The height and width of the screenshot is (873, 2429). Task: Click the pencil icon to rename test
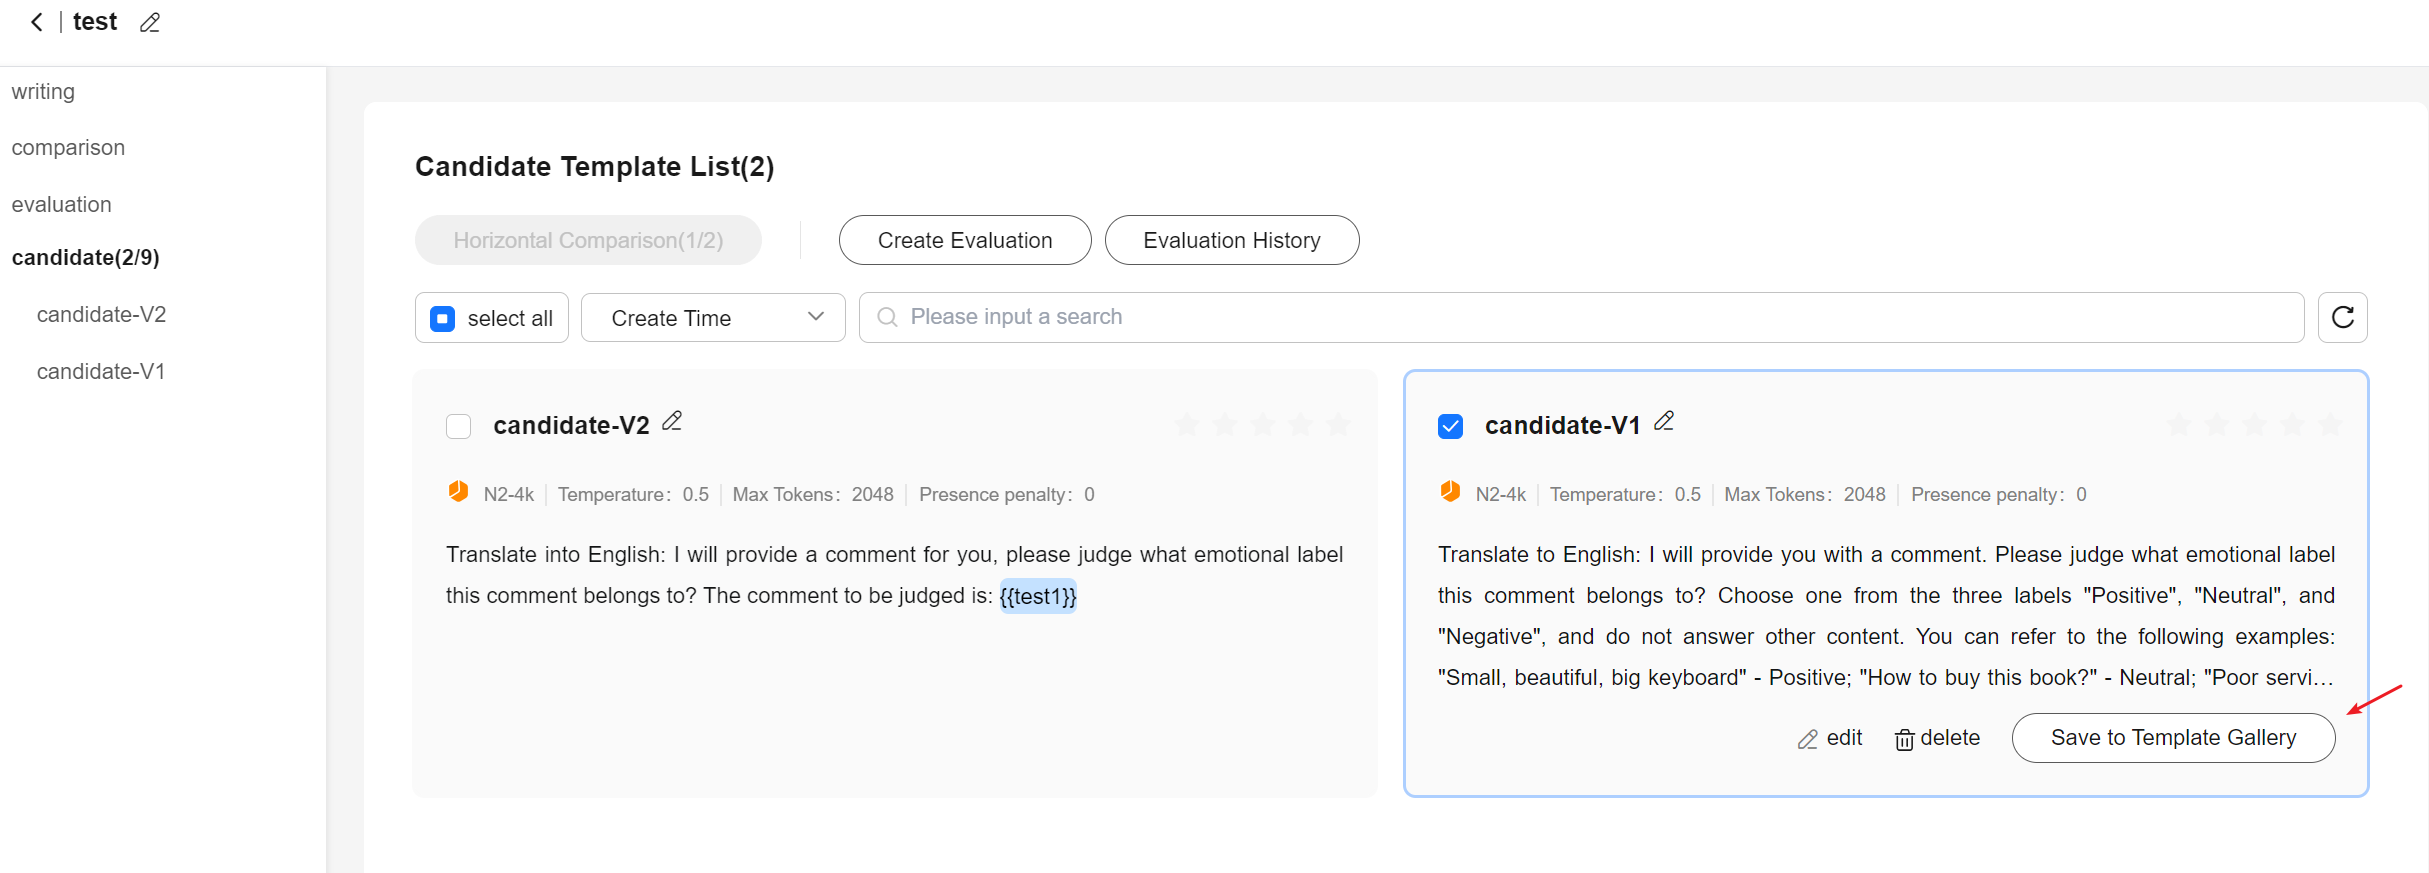click(150, 23)
